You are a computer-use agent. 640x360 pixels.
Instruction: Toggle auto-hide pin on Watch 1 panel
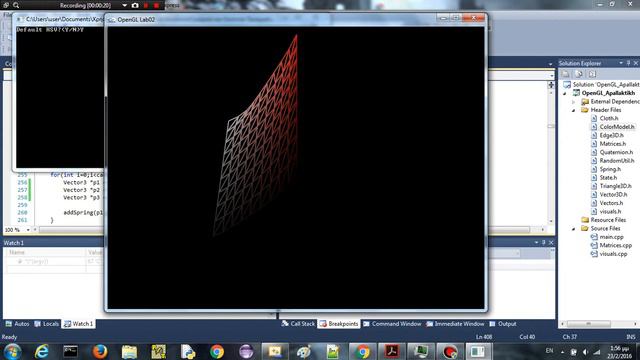click(x=544, y=242)
